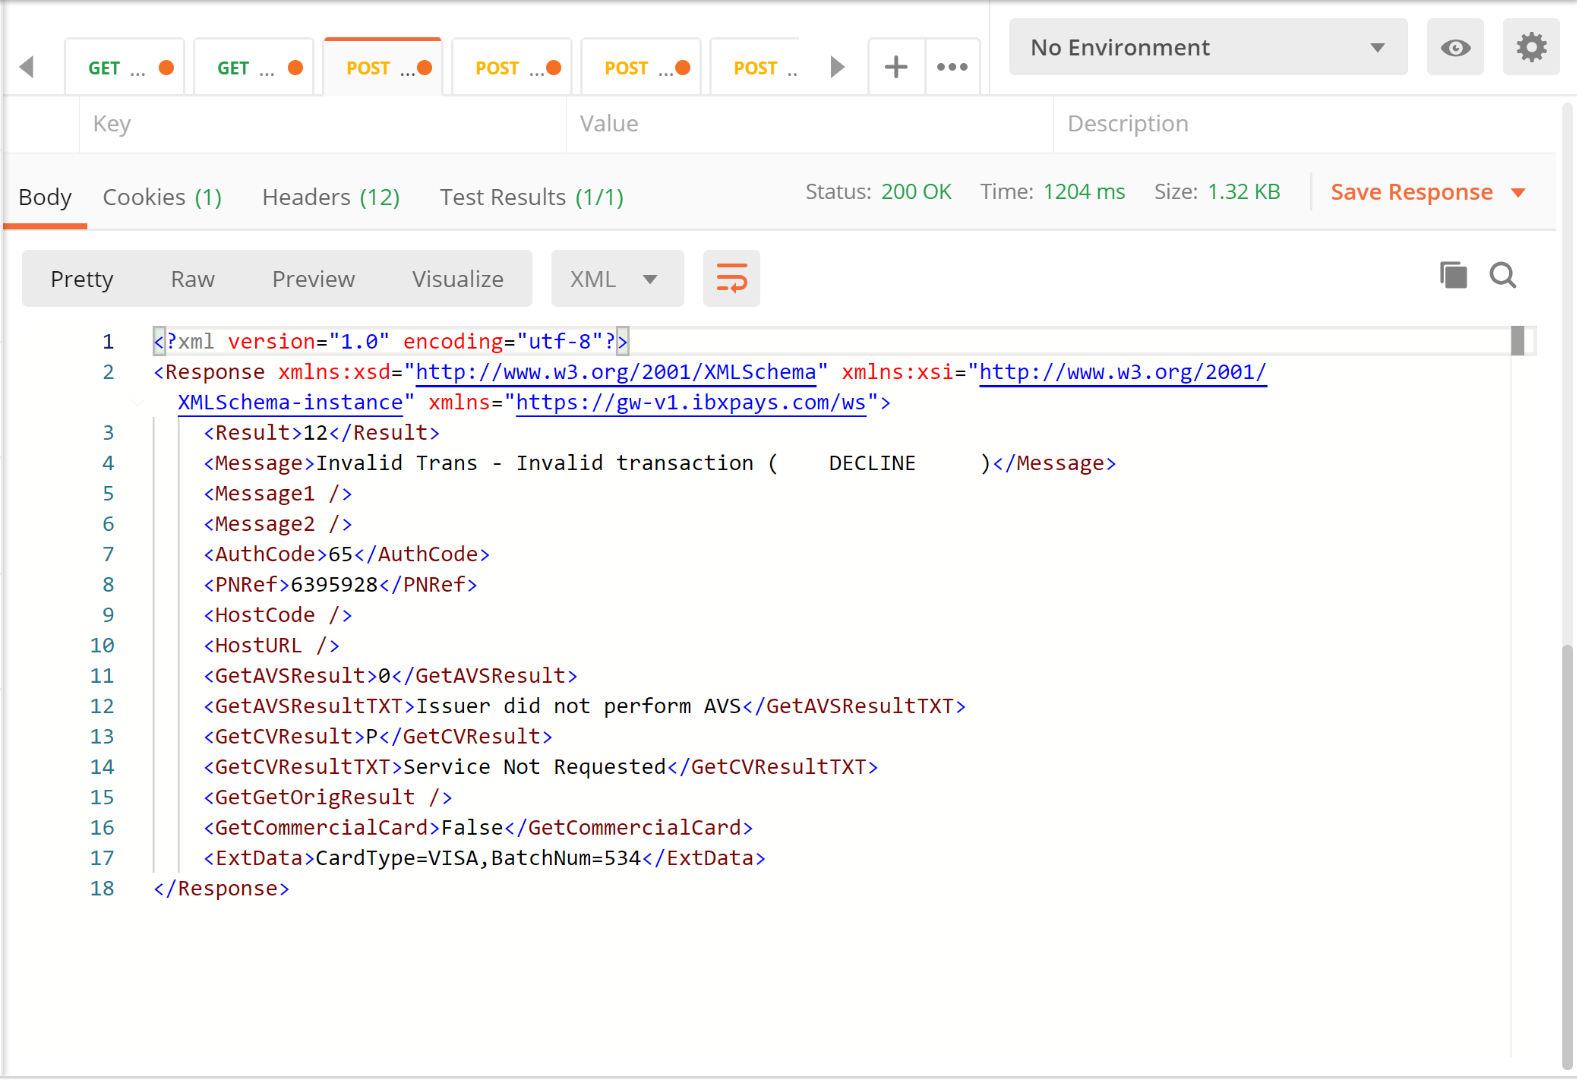Open the Headers (12) tab
Screen dimensions: 1577x1080
point(330,197)
